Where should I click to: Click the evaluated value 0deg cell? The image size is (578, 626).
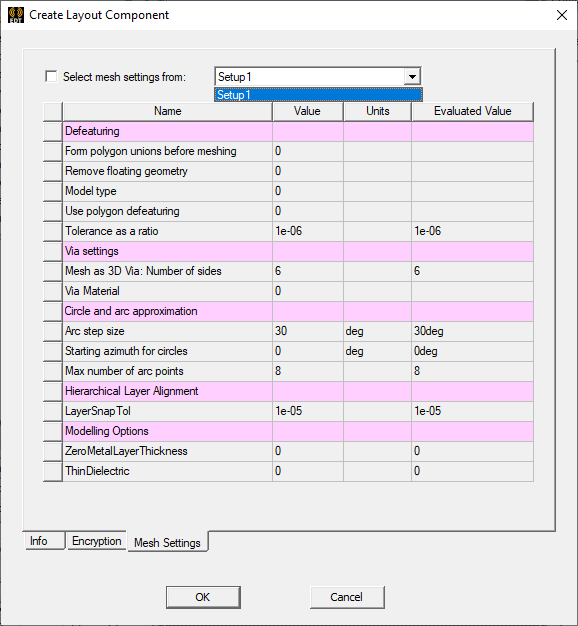coord(473,351)
